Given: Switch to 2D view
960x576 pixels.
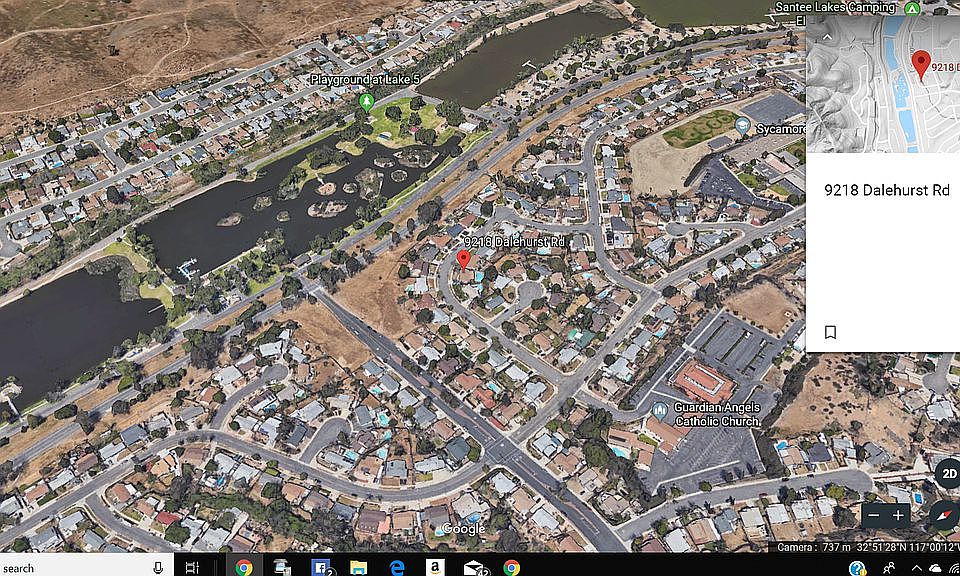Looking at the screenshot, I should pos(948,473).
